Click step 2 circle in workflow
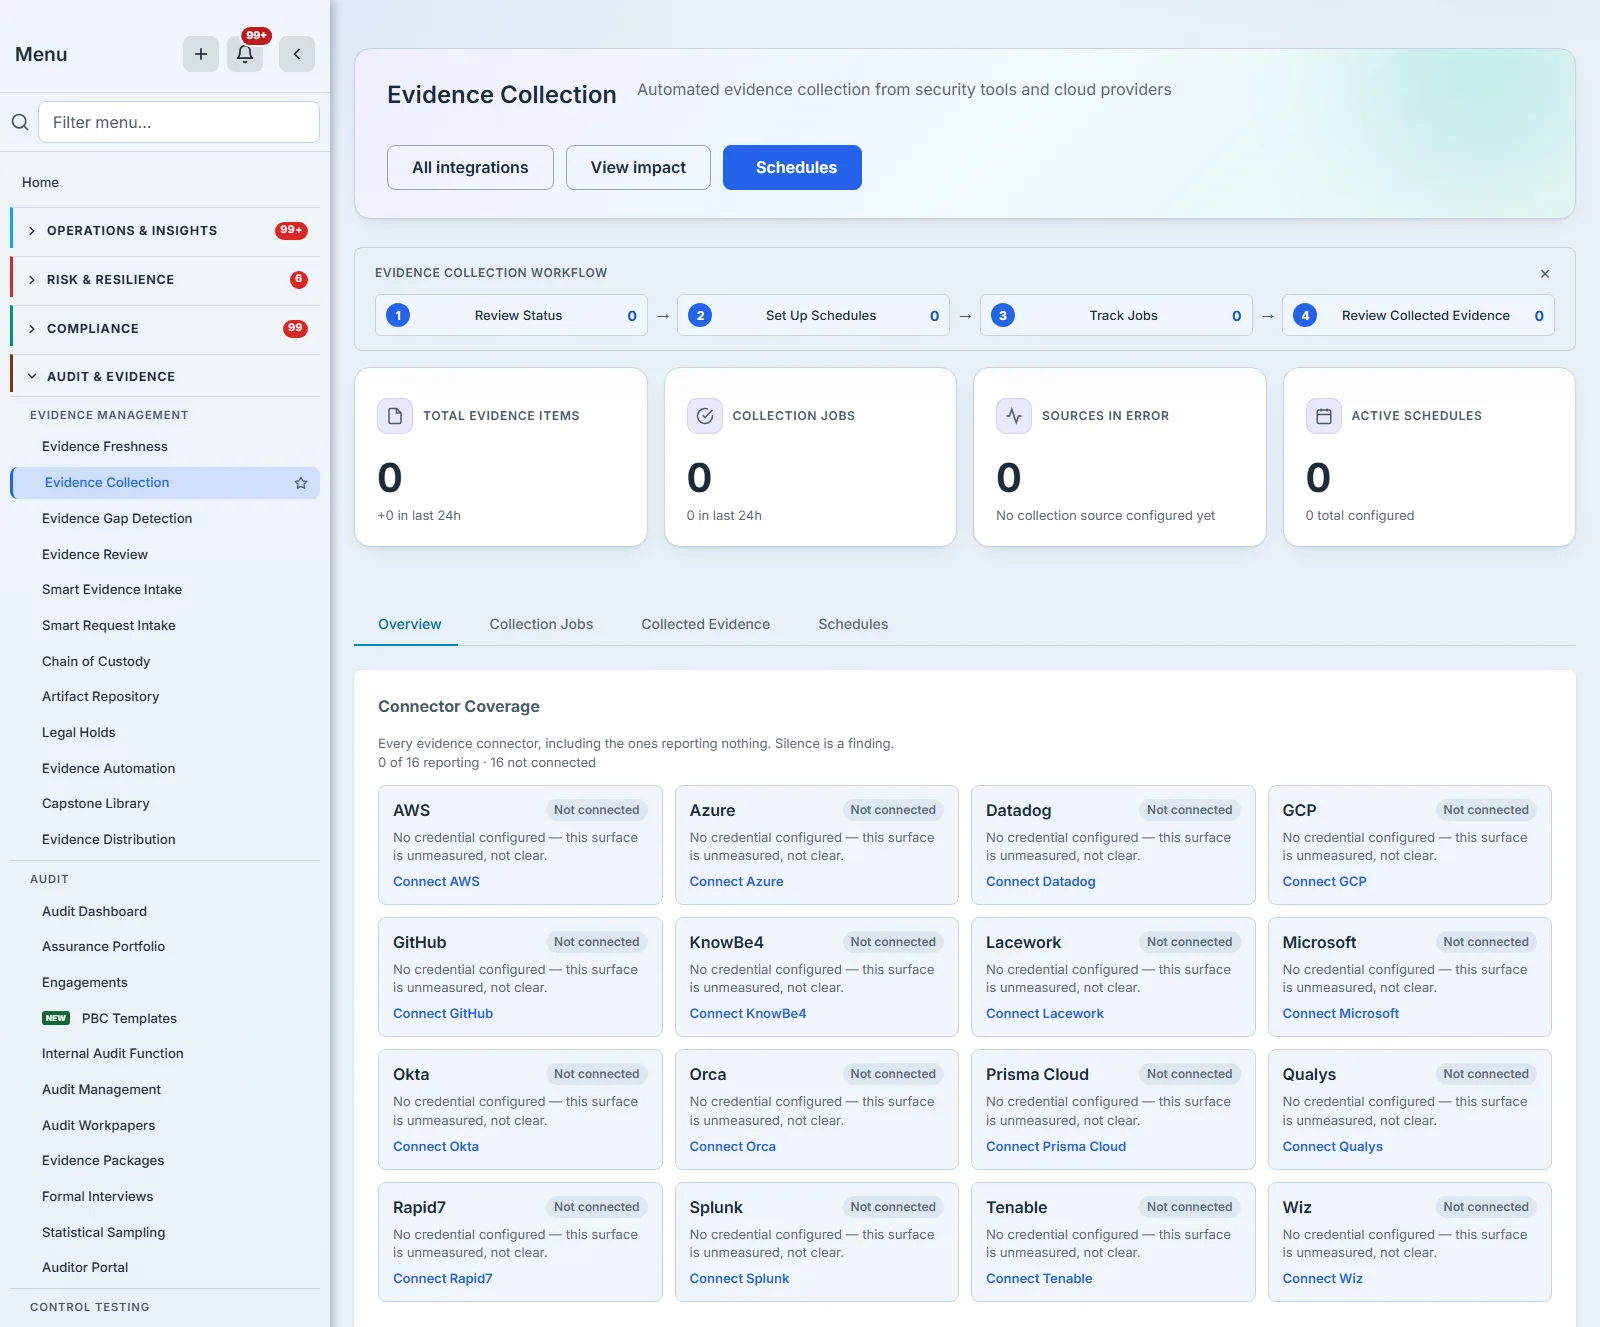 click(x=700, y=316)
